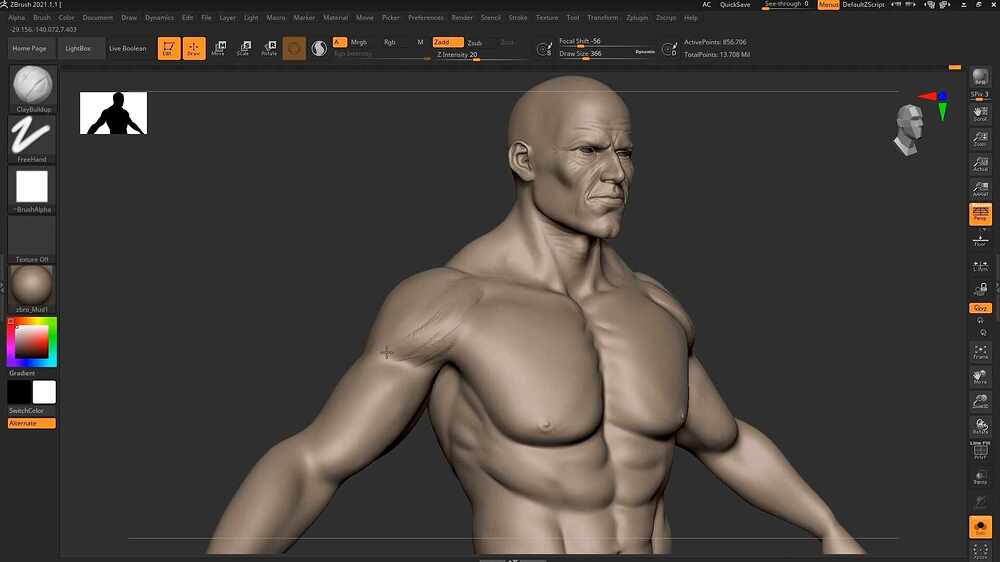Click the AAHalf view icon
Image resolution: width=1000 pixels, height=562 pixels.
(x=980, y=188)
